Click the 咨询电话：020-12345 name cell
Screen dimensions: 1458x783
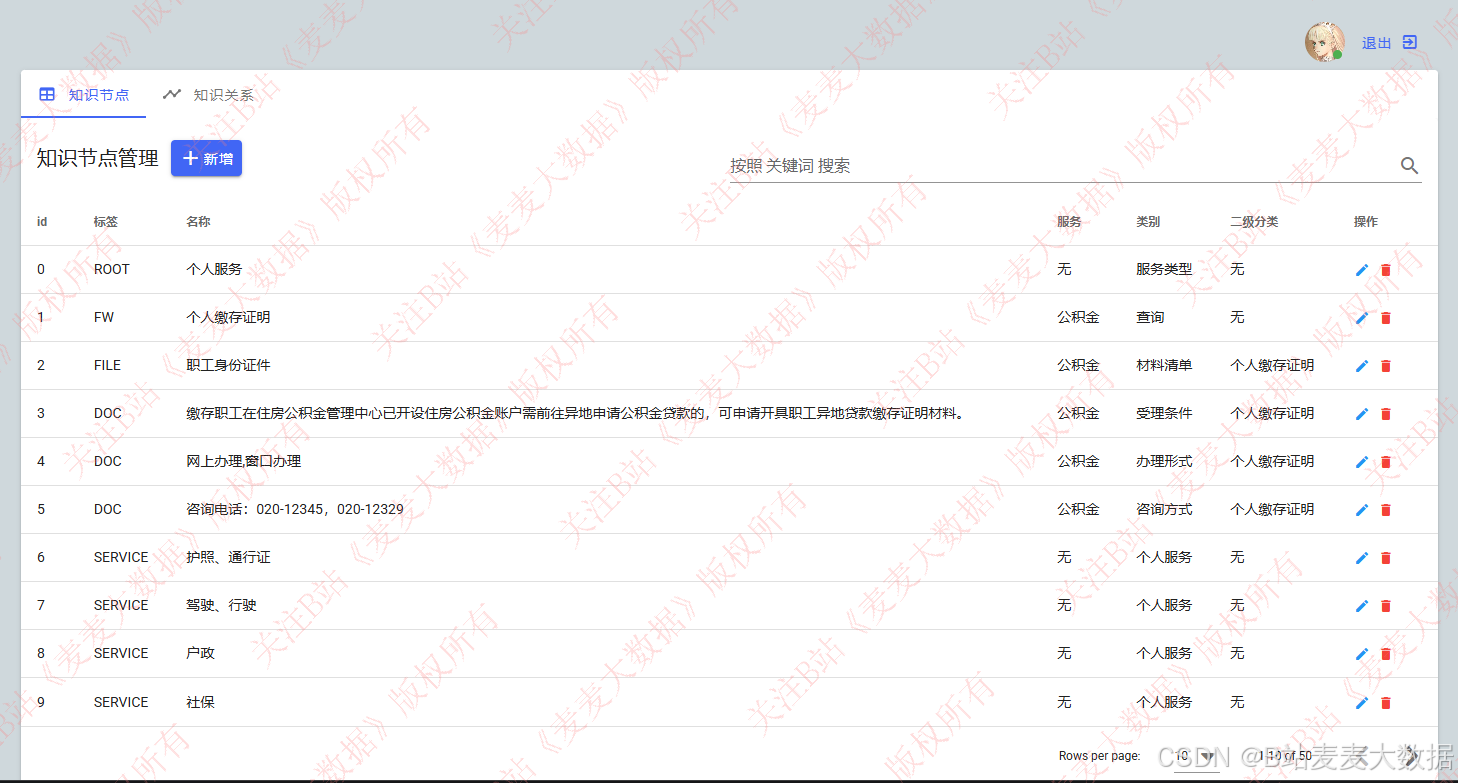(295, 510)
